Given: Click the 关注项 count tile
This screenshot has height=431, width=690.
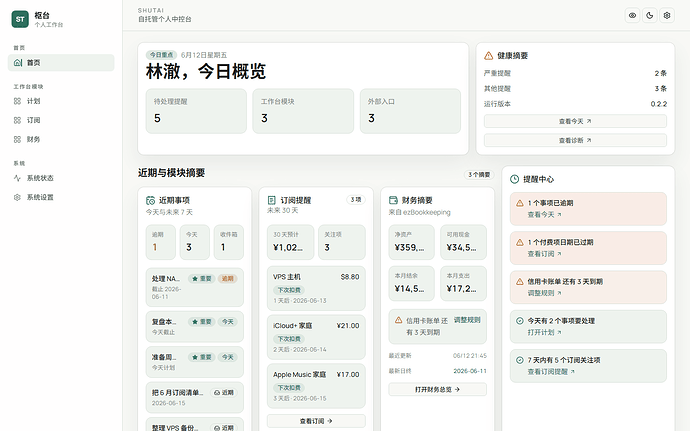Looking at the screenshot, I should coord(342,242).
